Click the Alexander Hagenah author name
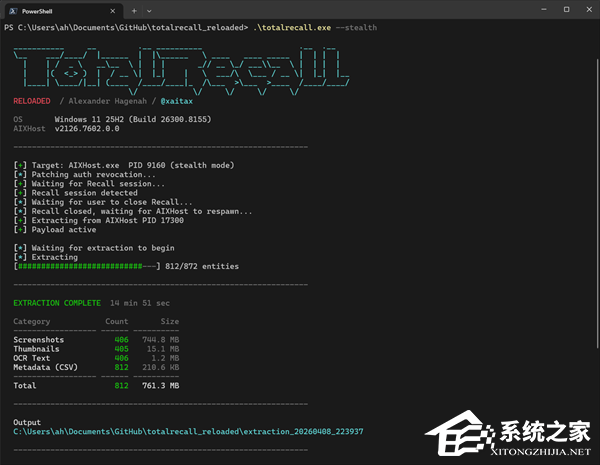This screenshot has width=600, height=465. pyautogui.click(x=108, y=101)
